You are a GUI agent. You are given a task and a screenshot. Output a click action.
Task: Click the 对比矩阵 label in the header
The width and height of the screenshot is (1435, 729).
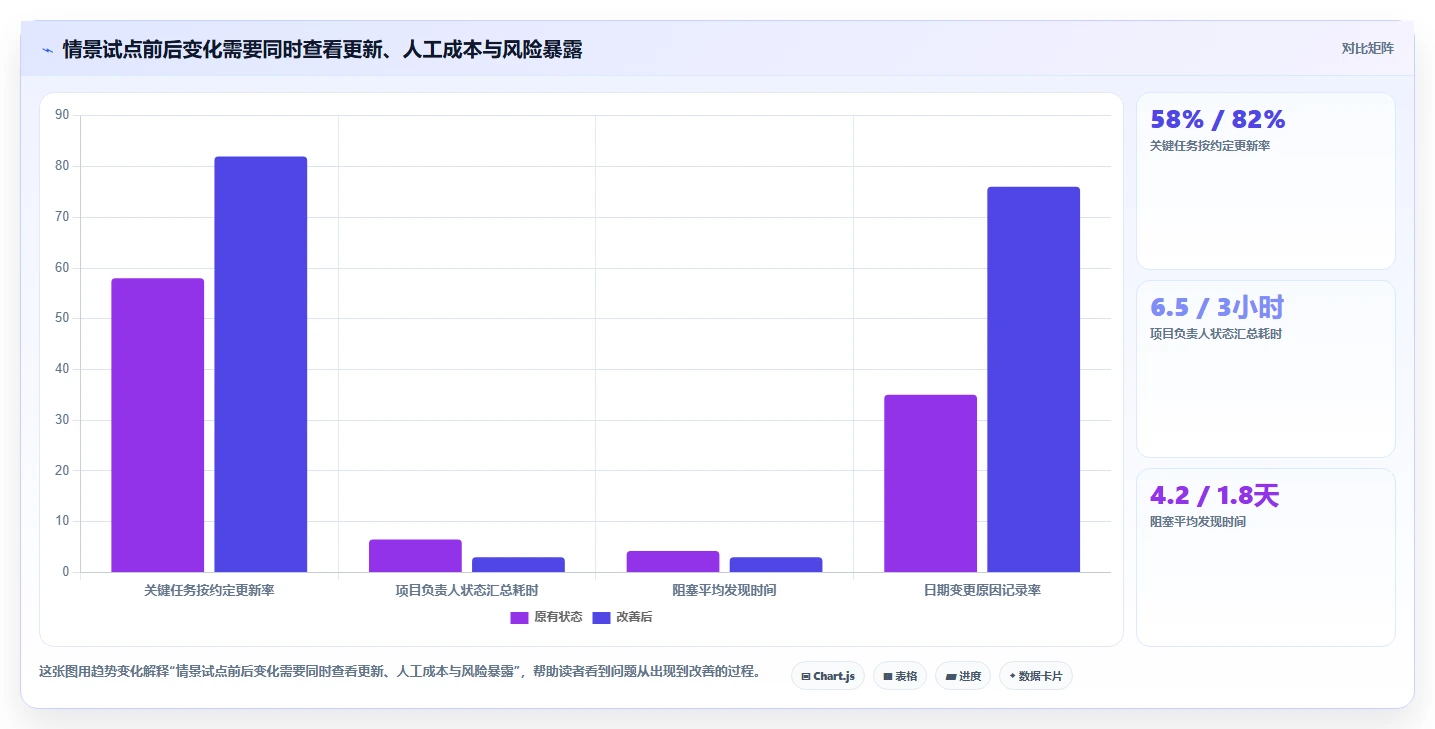pos(1367,48)
